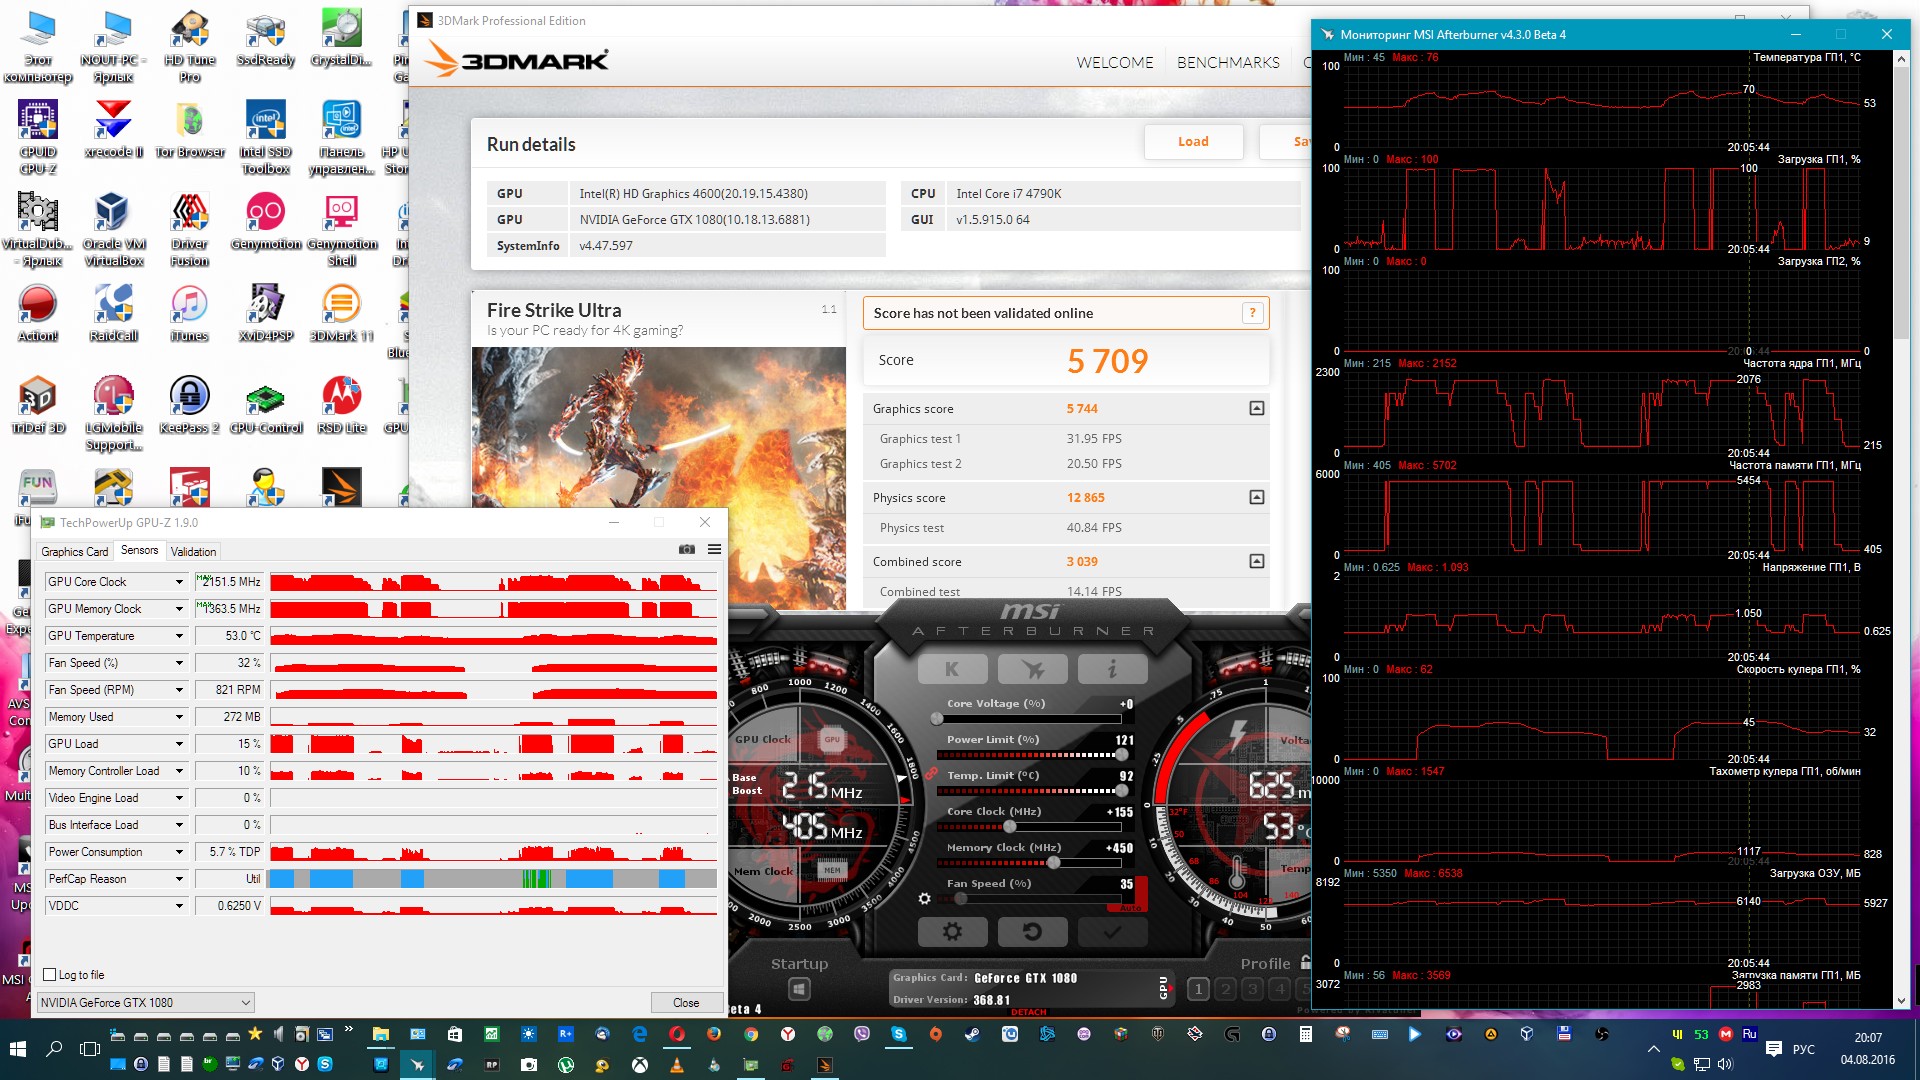This screenshot has width=1920, height=1080.
Task: Click the Load button in Run details
Action: point(1193,142)
